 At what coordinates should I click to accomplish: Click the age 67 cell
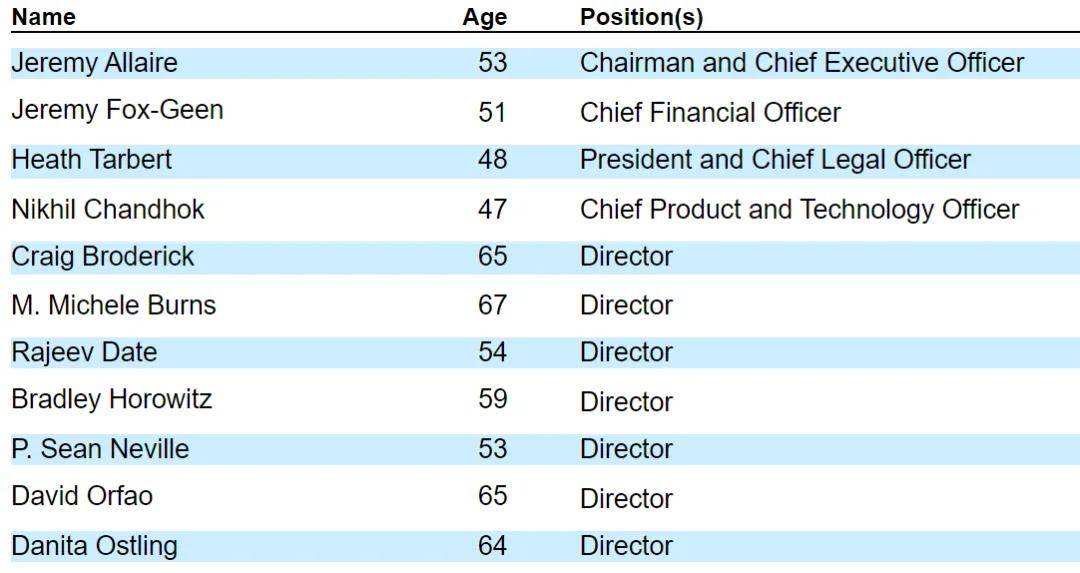click(x=492, y=305)
